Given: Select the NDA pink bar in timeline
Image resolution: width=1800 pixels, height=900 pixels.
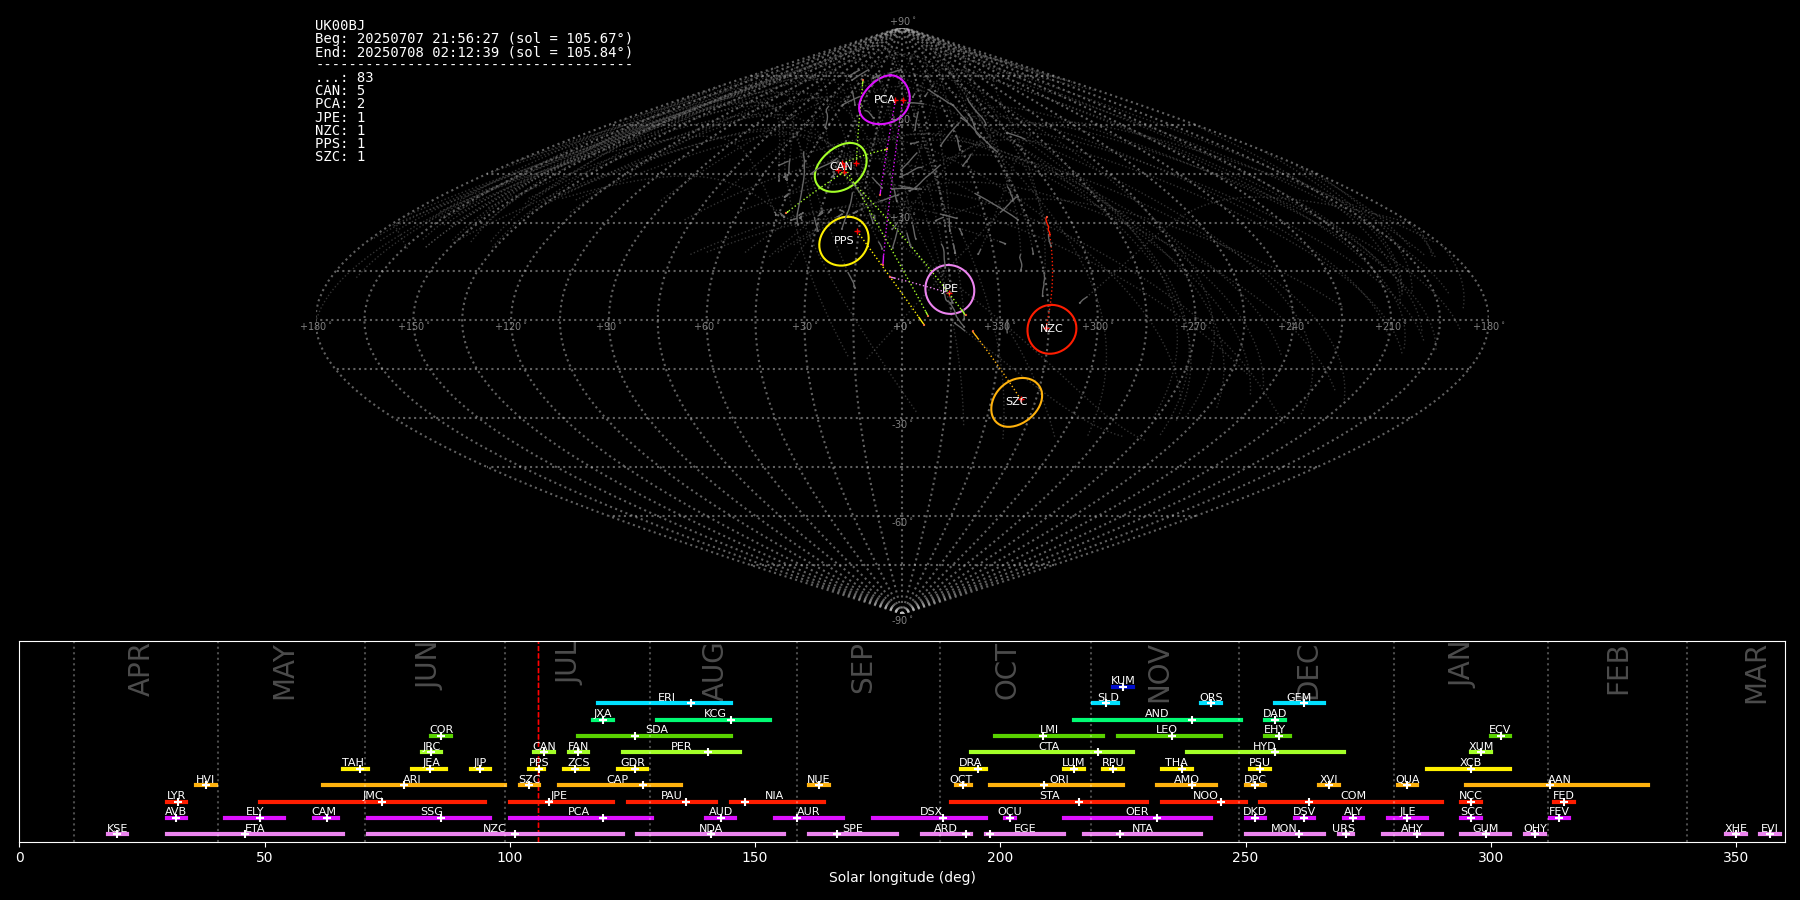Looking at the screenshot, I should pos(710,834).
